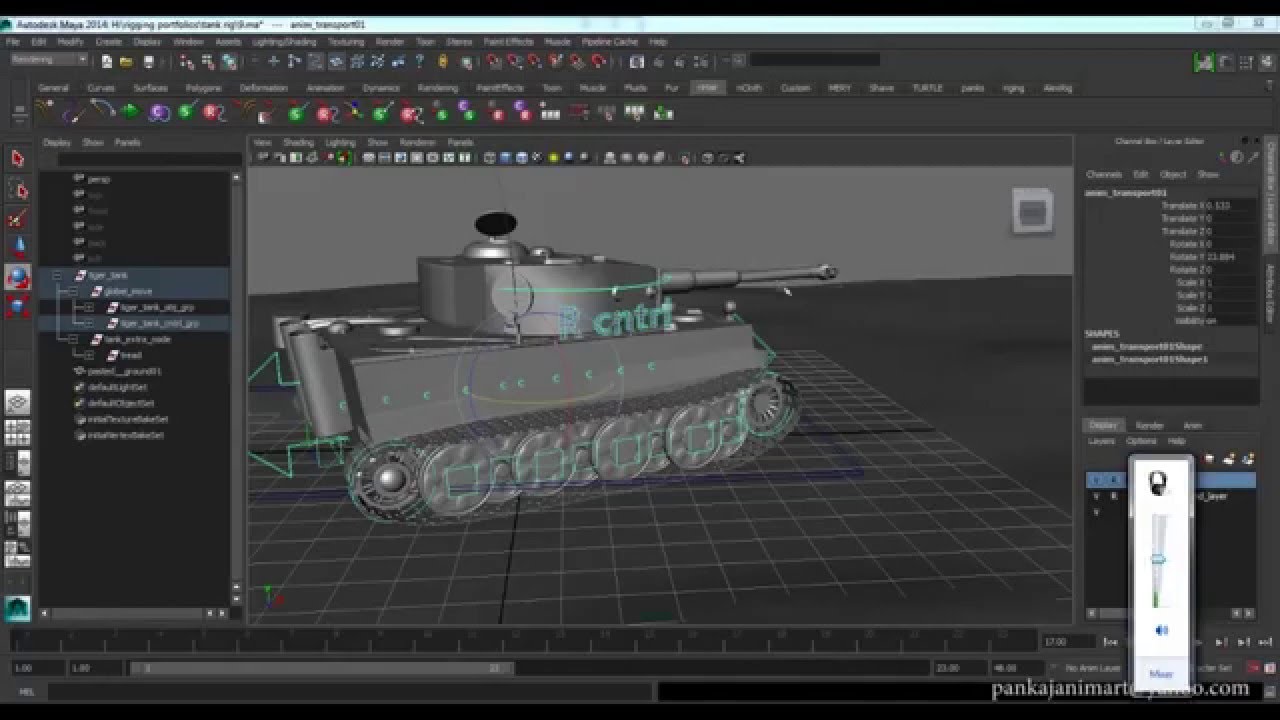This screenshot has height=720, width=1280.
Task: Toggle visibility V of selected display layer
Action: pos(1096,481)
